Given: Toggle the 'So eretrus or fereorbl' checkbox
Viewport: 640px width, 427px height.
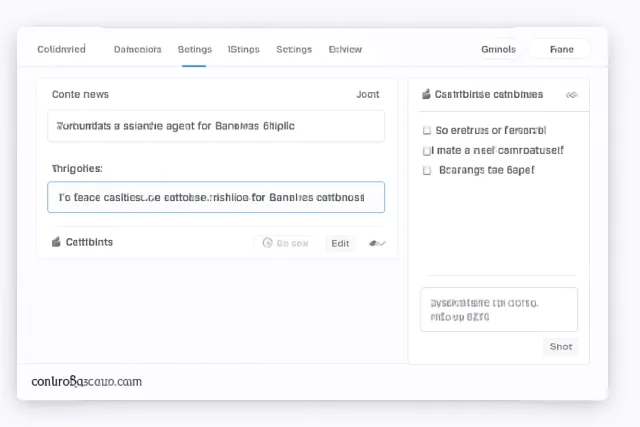Looking at the screenshot, I should [427, 130].
